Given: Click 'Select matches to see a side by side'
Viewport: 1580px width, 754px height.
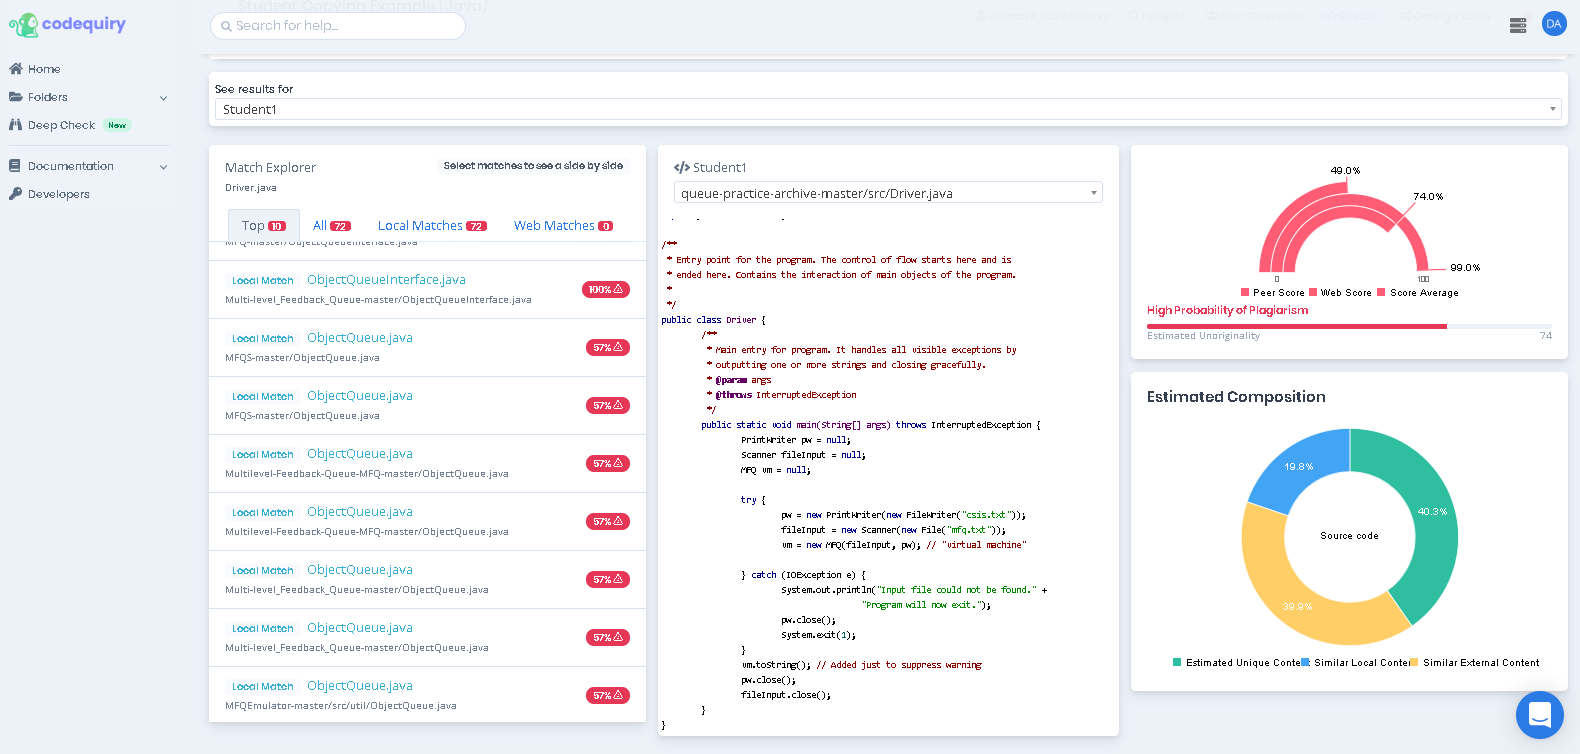Looking at the screenshot, I should tap(533, 166).
